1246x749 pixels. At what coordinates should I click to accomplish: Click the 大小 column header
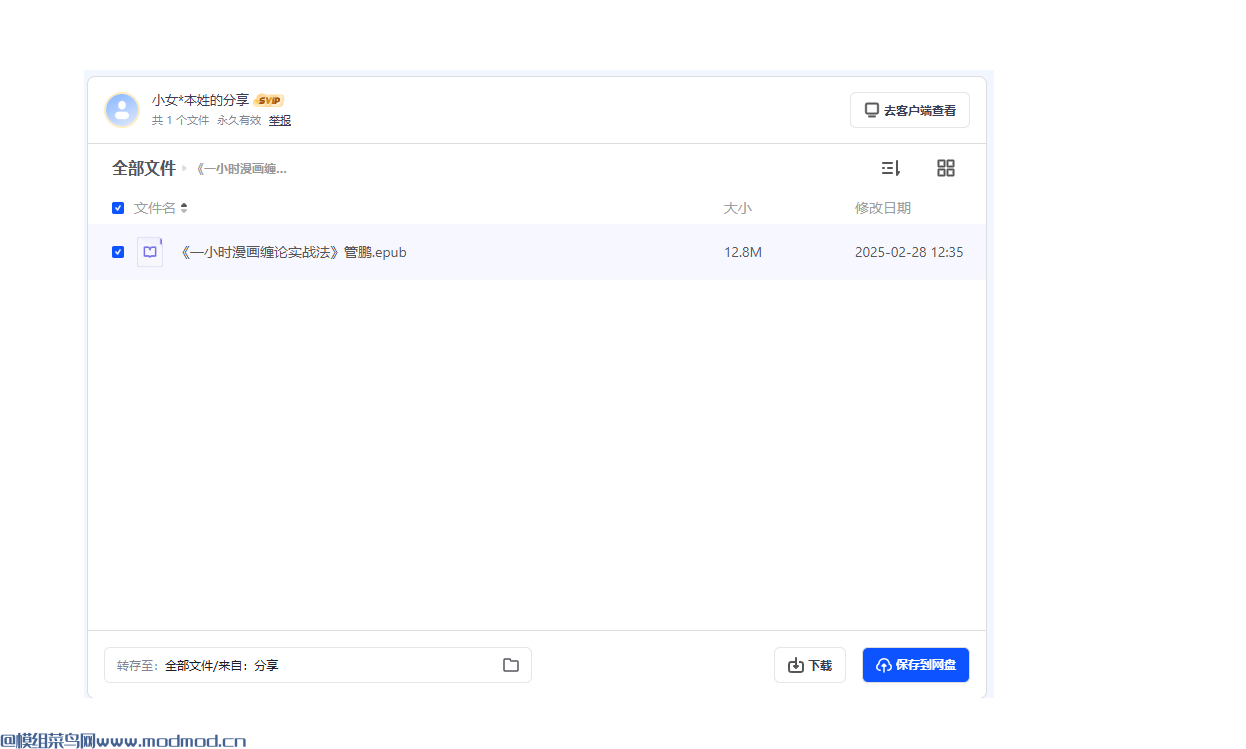point(738,208)
